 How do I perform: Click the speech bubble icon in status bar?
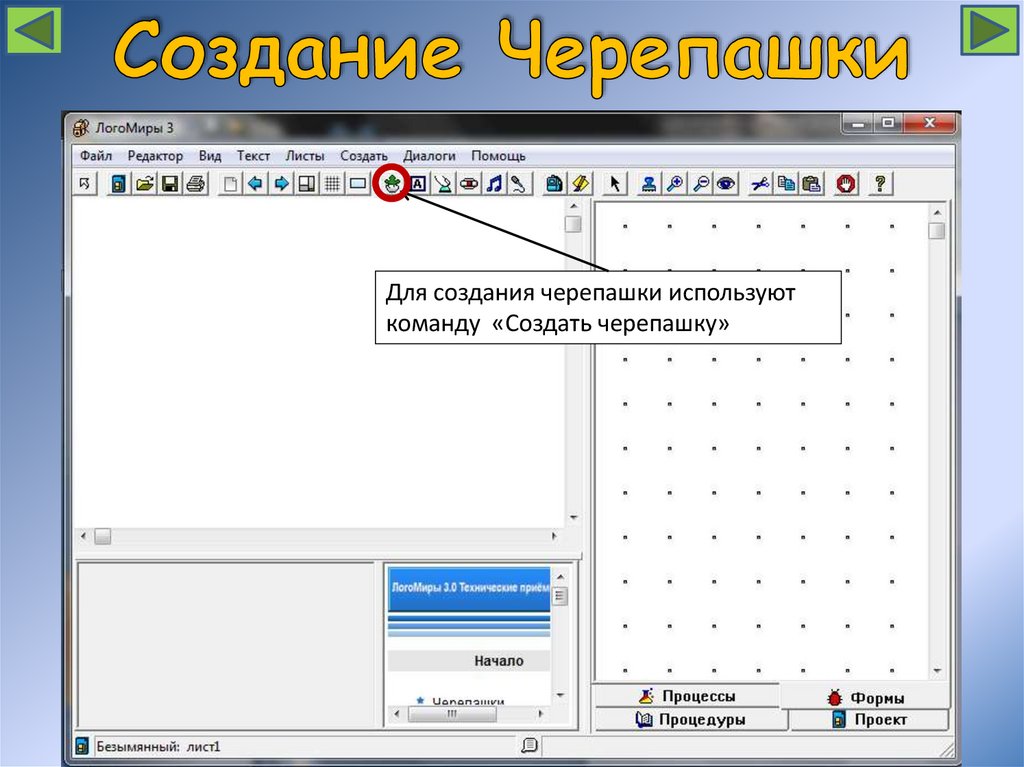[x=530, y=745]
